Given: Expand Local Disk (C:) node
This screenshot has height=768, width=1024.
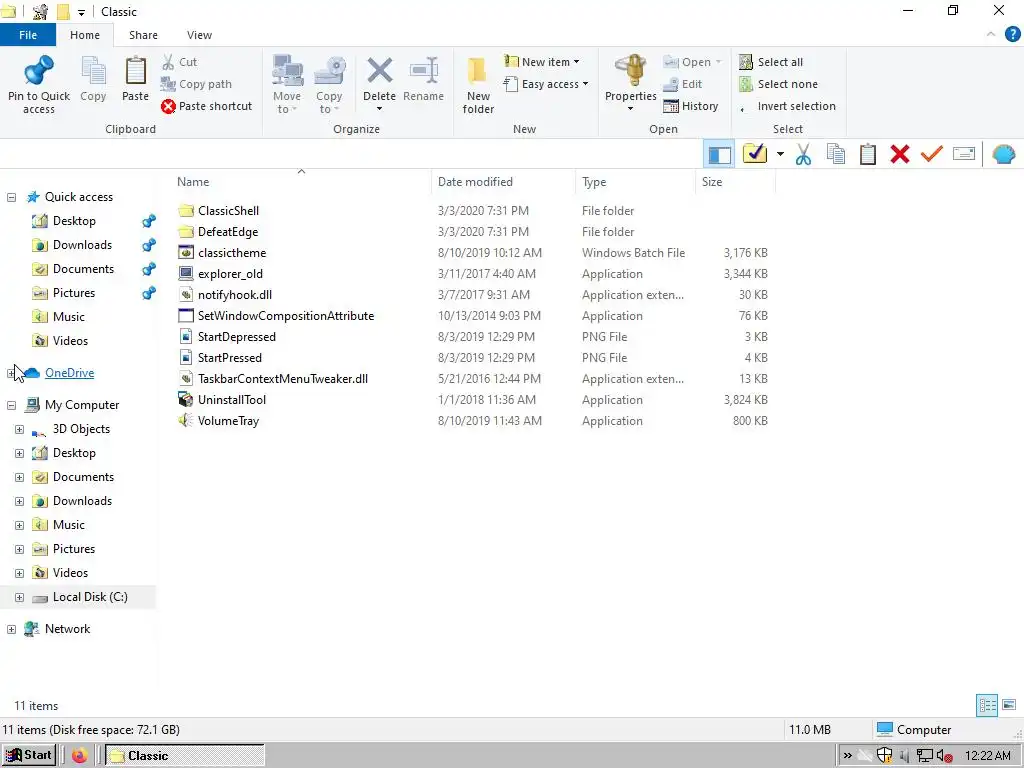Looking at the screenshot, I should pyautogui.click(x=20, y=598).
